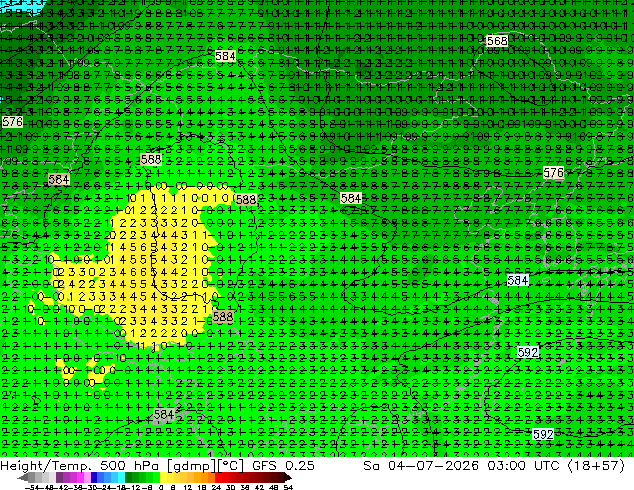
Task: Click the '[gdmp]' unit text
Action: tap(190, 466)
